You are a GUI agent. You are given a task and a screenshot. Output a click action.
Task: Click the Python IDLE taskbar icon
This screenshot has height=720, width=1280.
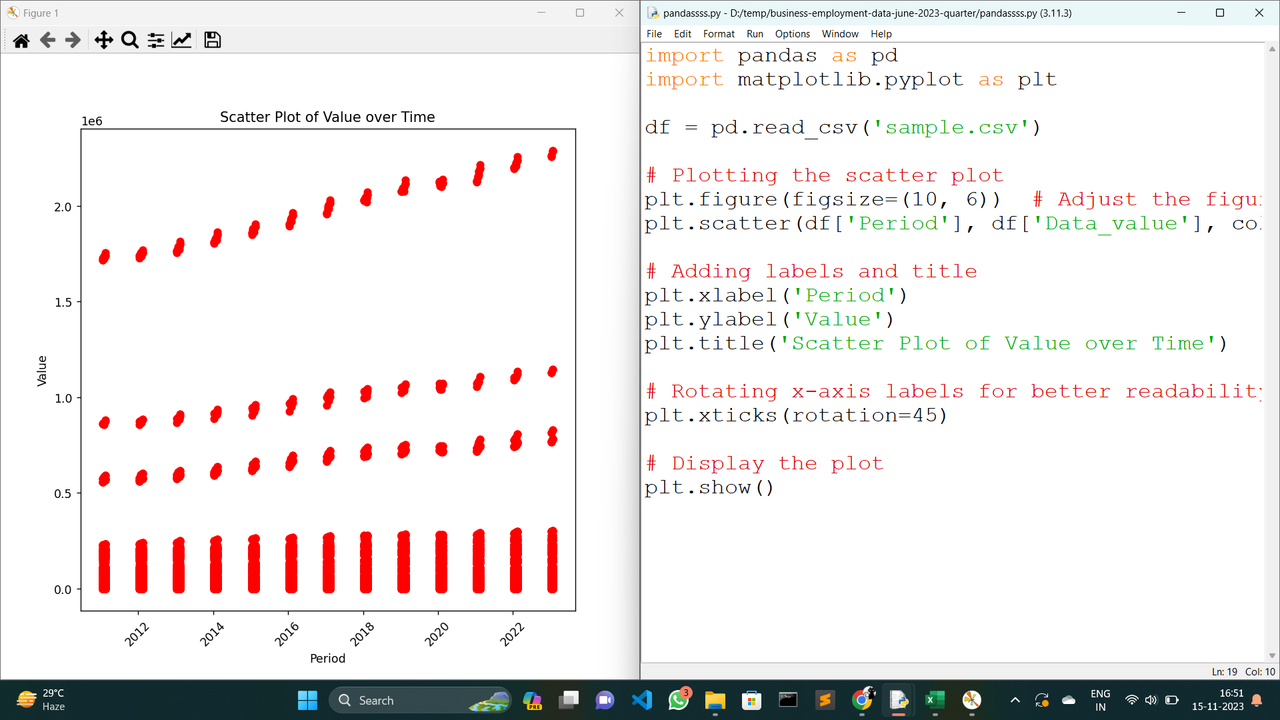coord(898,700)
